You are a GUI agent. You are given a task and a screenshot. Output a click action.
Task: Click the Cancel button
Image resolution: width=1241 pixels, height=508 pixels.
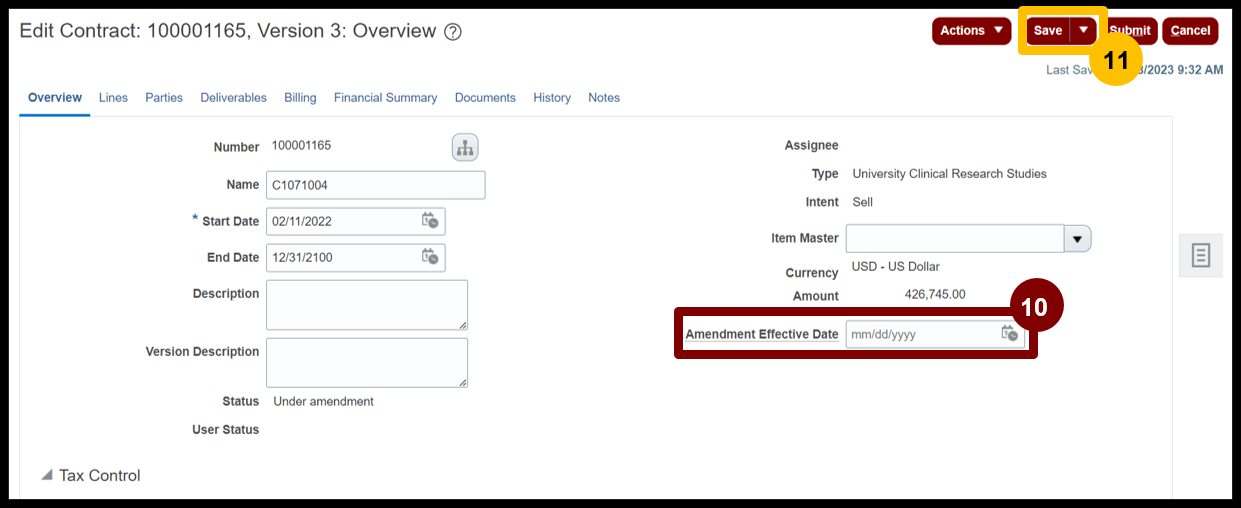[1190, 31]
